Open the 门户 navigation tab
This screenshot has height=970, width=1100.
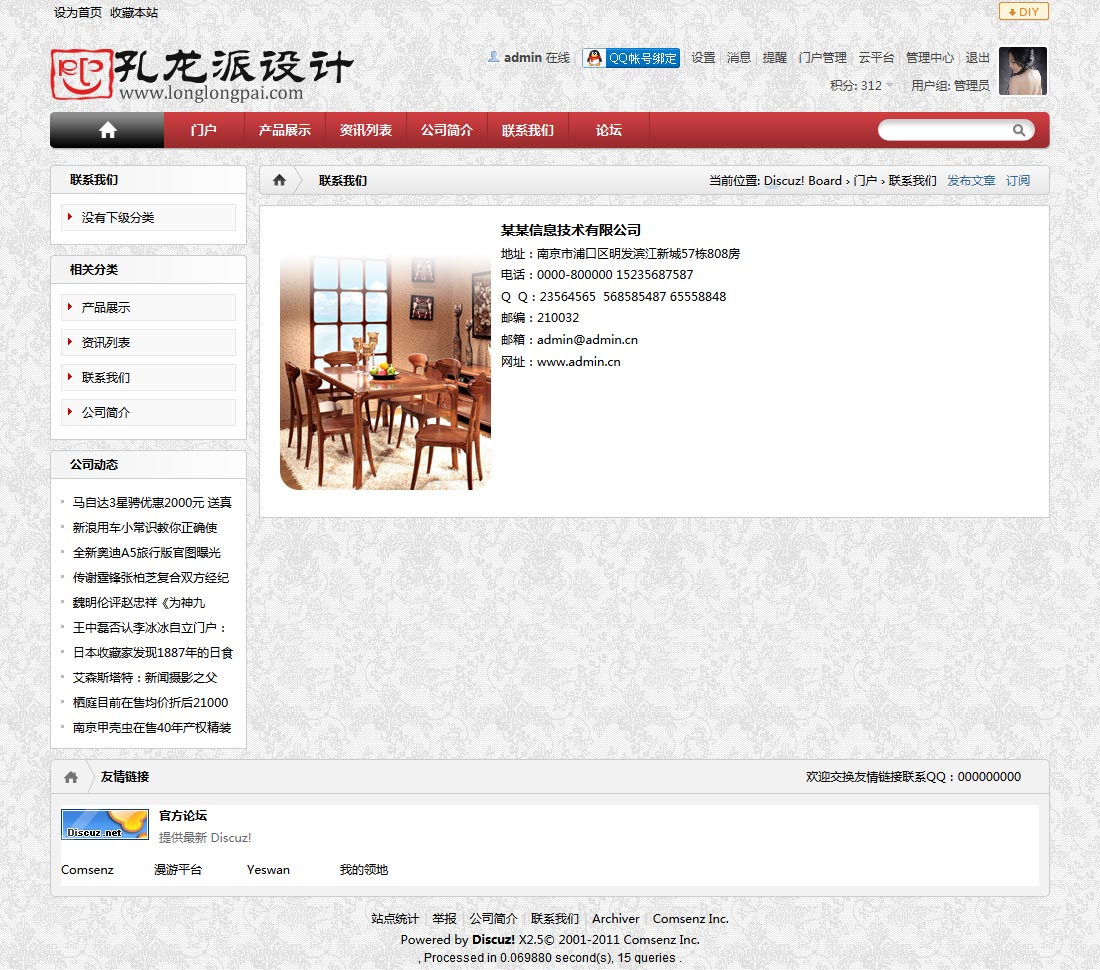click(x=203, y=130)
